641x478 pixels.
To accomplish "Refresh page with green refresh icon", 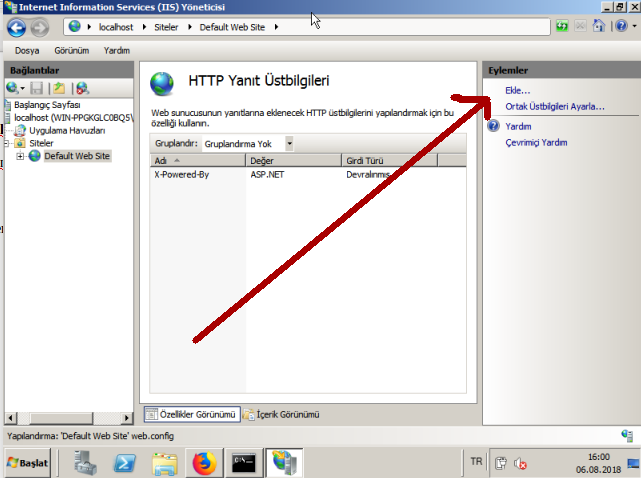I will 562,26.
